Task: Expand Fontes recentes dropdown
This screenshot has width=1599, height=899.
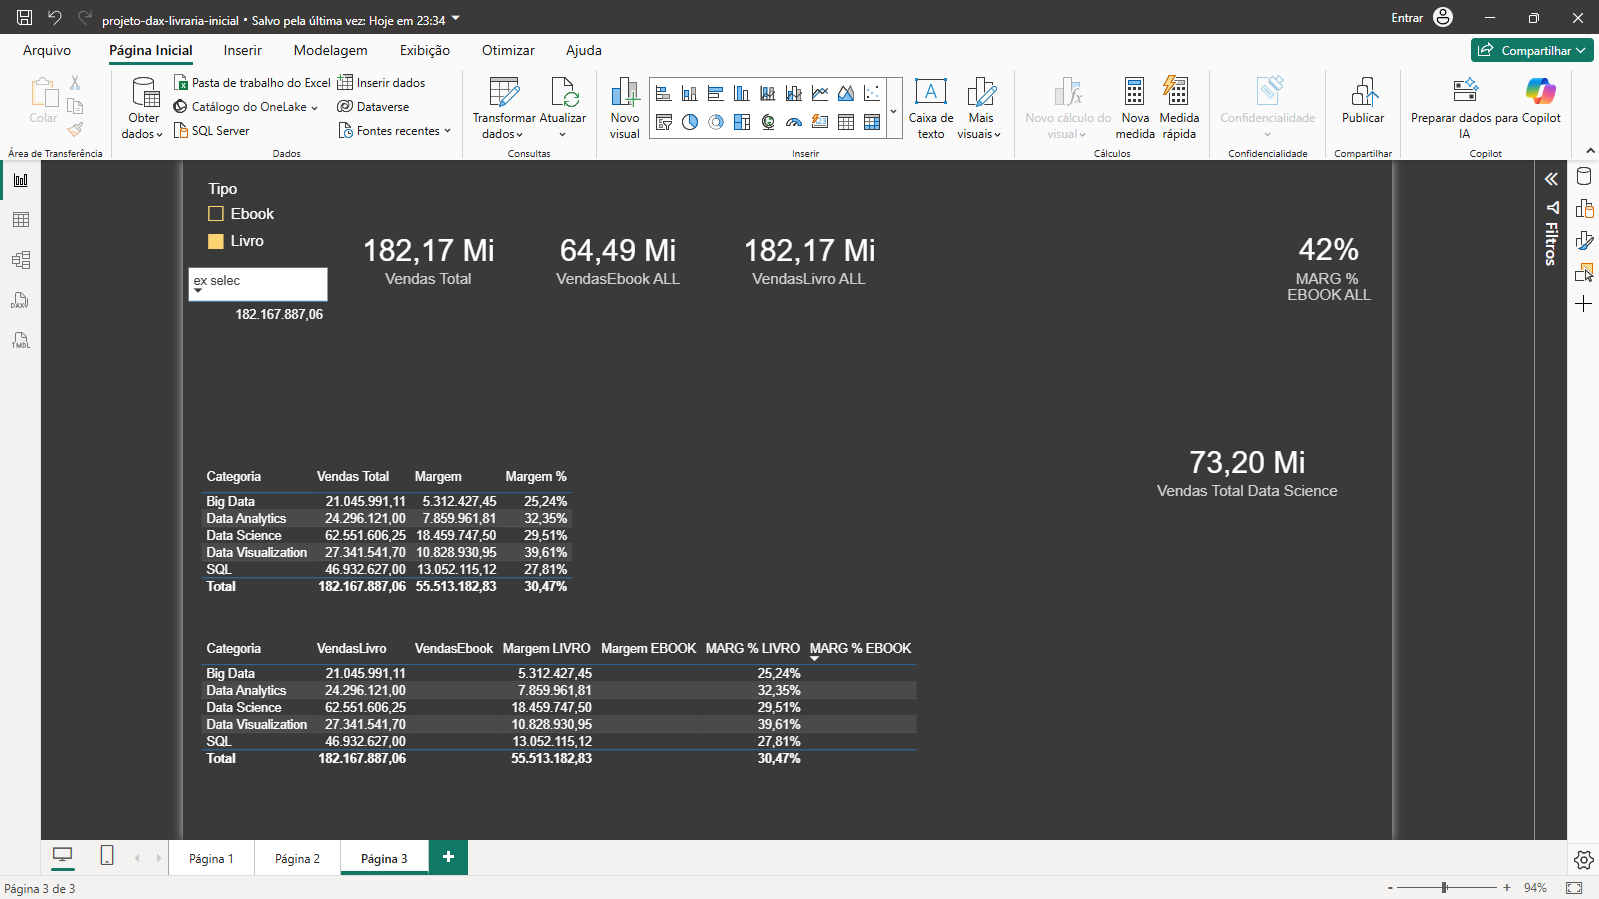Action: (x=395, y=131)
